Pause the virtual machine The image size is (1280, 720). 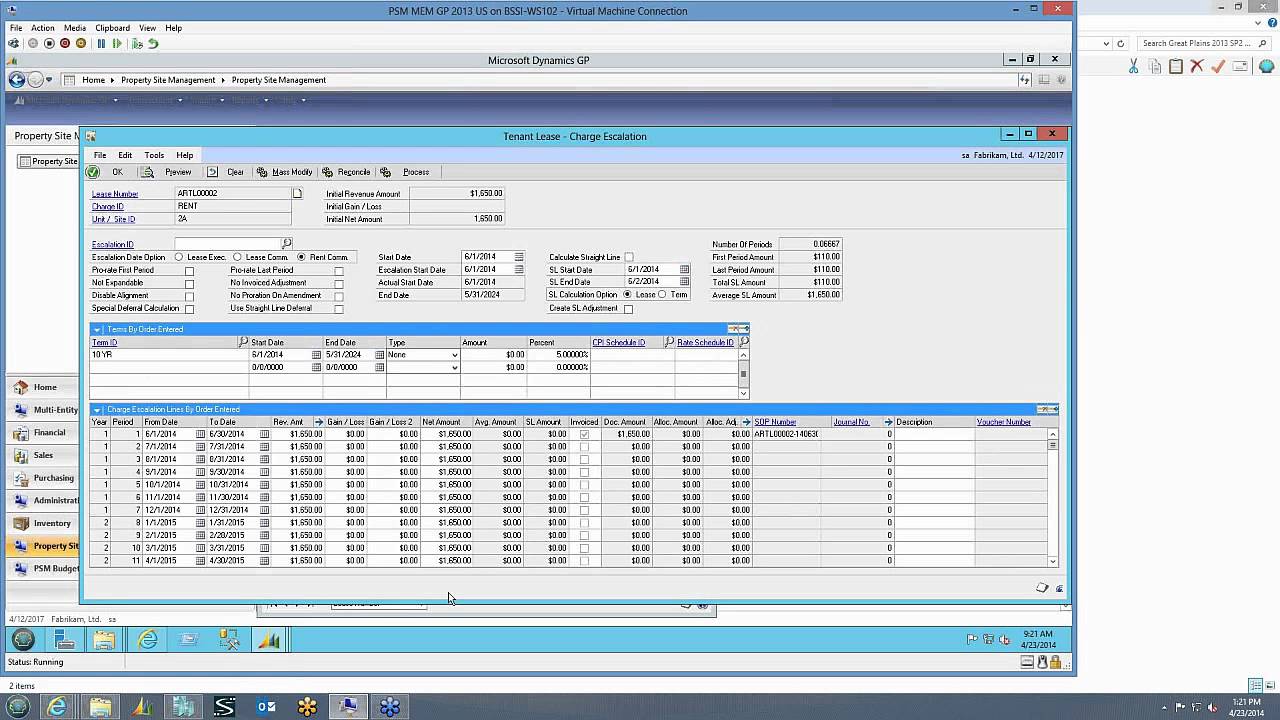[x=101, y=44]
